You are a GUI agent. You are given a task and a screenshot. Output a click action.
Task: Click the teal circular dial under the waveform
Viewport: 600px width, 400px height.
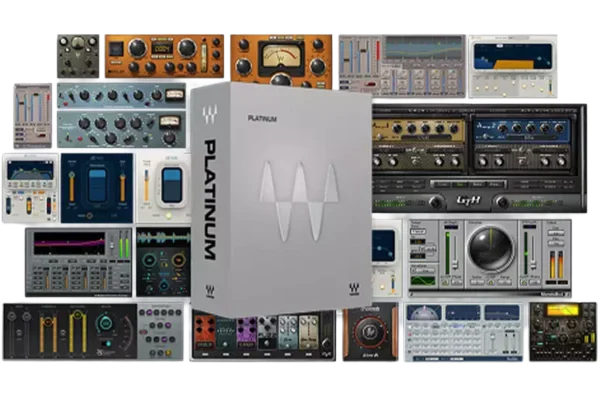click(x=148, y=261)
